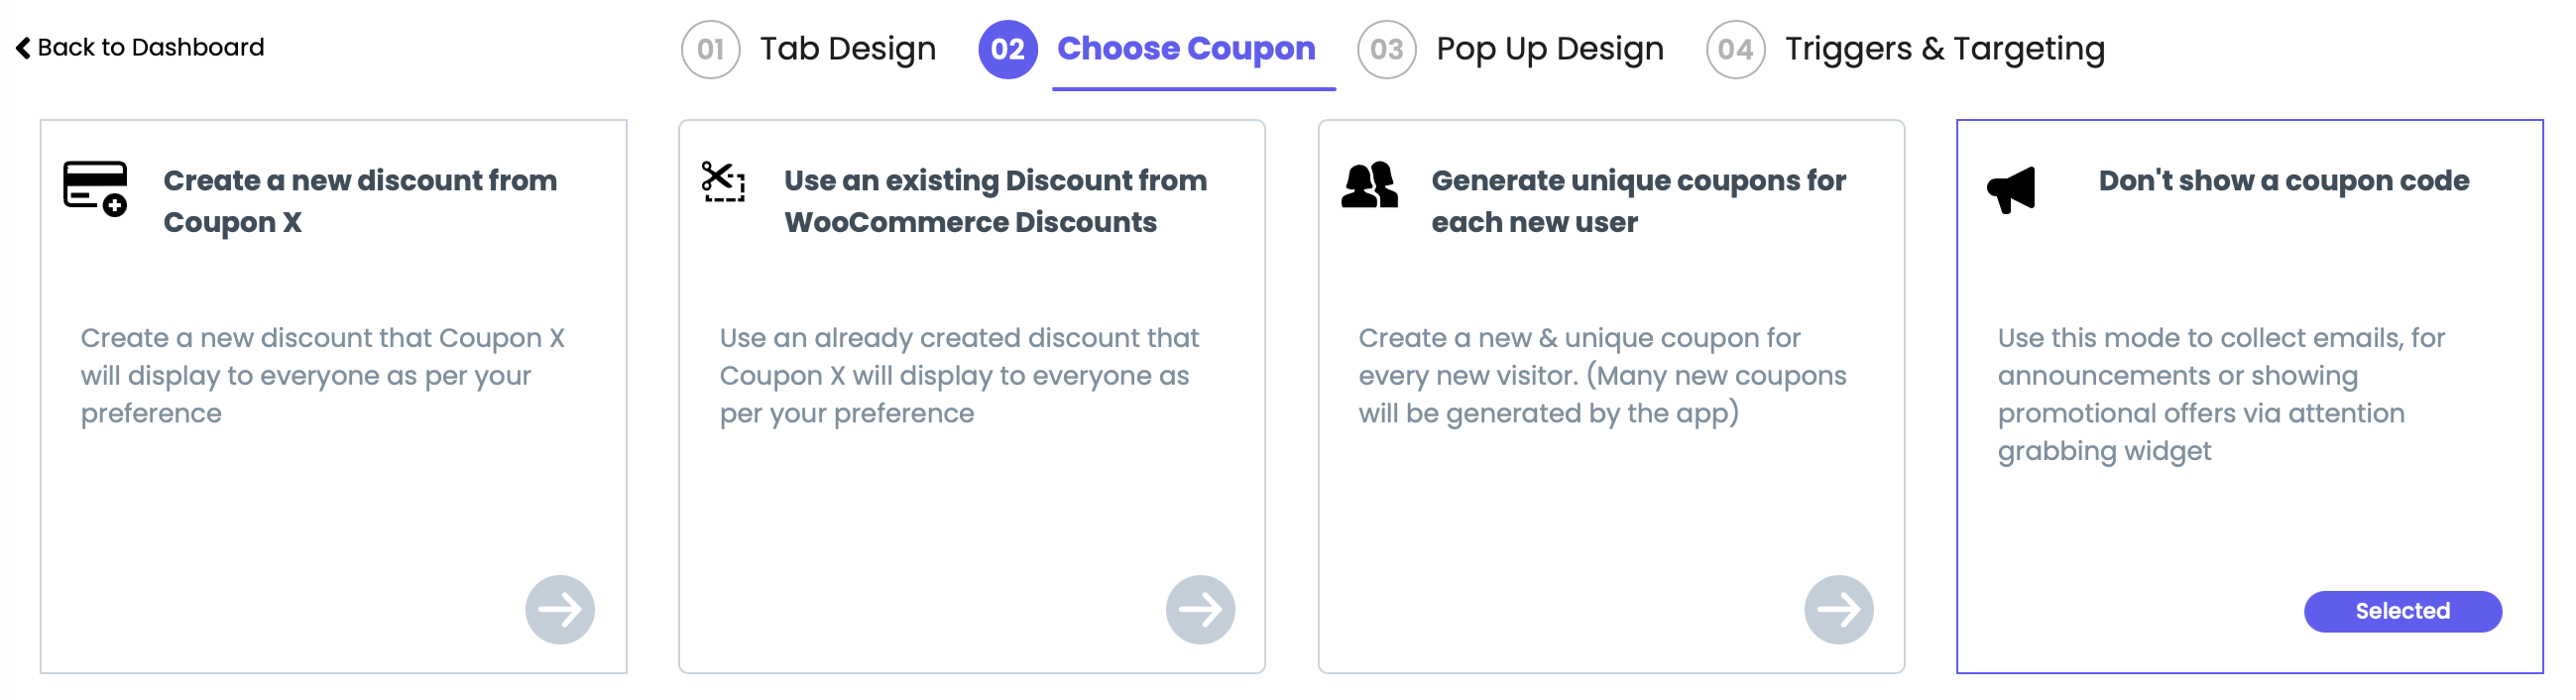Select "Generate unique coupons for each new user" heading
Viewport: 2576px width, 700px height.
pos(1638,201)
